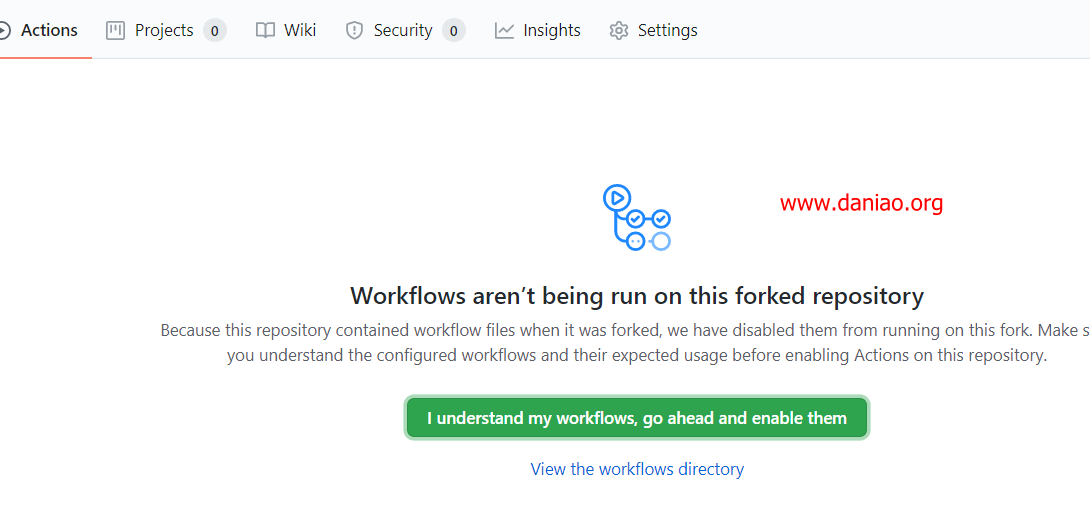Viewport: 1090px width, 508px height.
Task: Click the Wiki book icon
Action: coord(266,31)
